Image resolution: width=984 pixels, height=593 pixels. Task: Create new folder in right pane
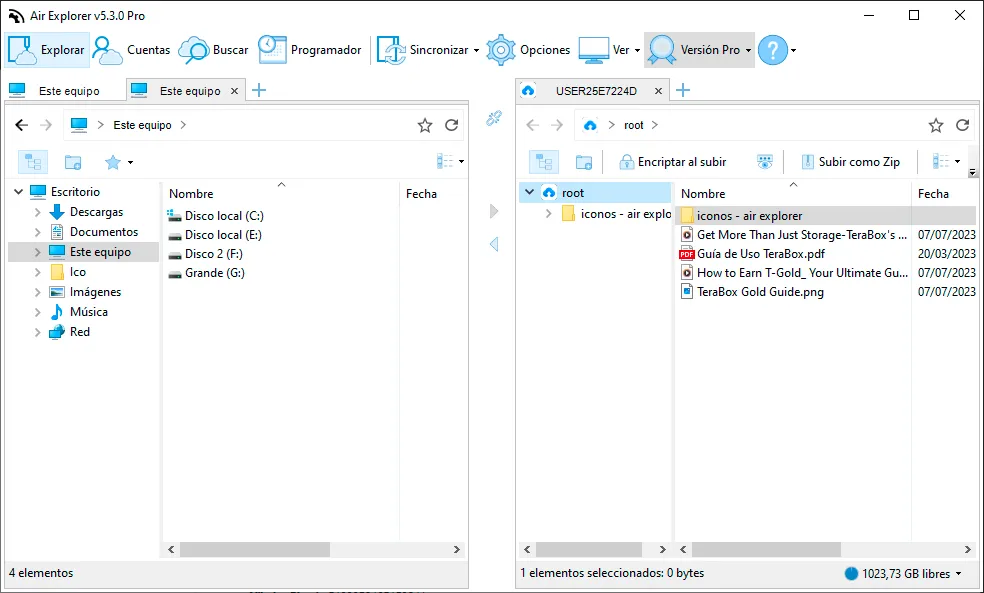click(584, 163)
